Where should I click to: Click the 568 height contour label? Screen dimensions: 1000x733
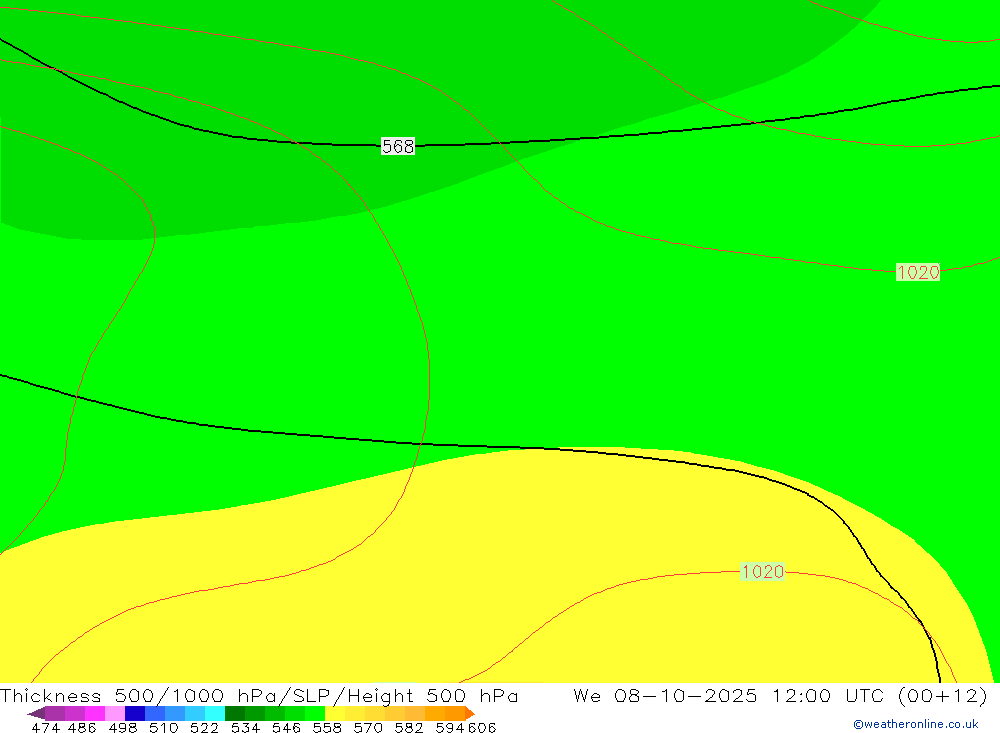[x=398, y=146]
